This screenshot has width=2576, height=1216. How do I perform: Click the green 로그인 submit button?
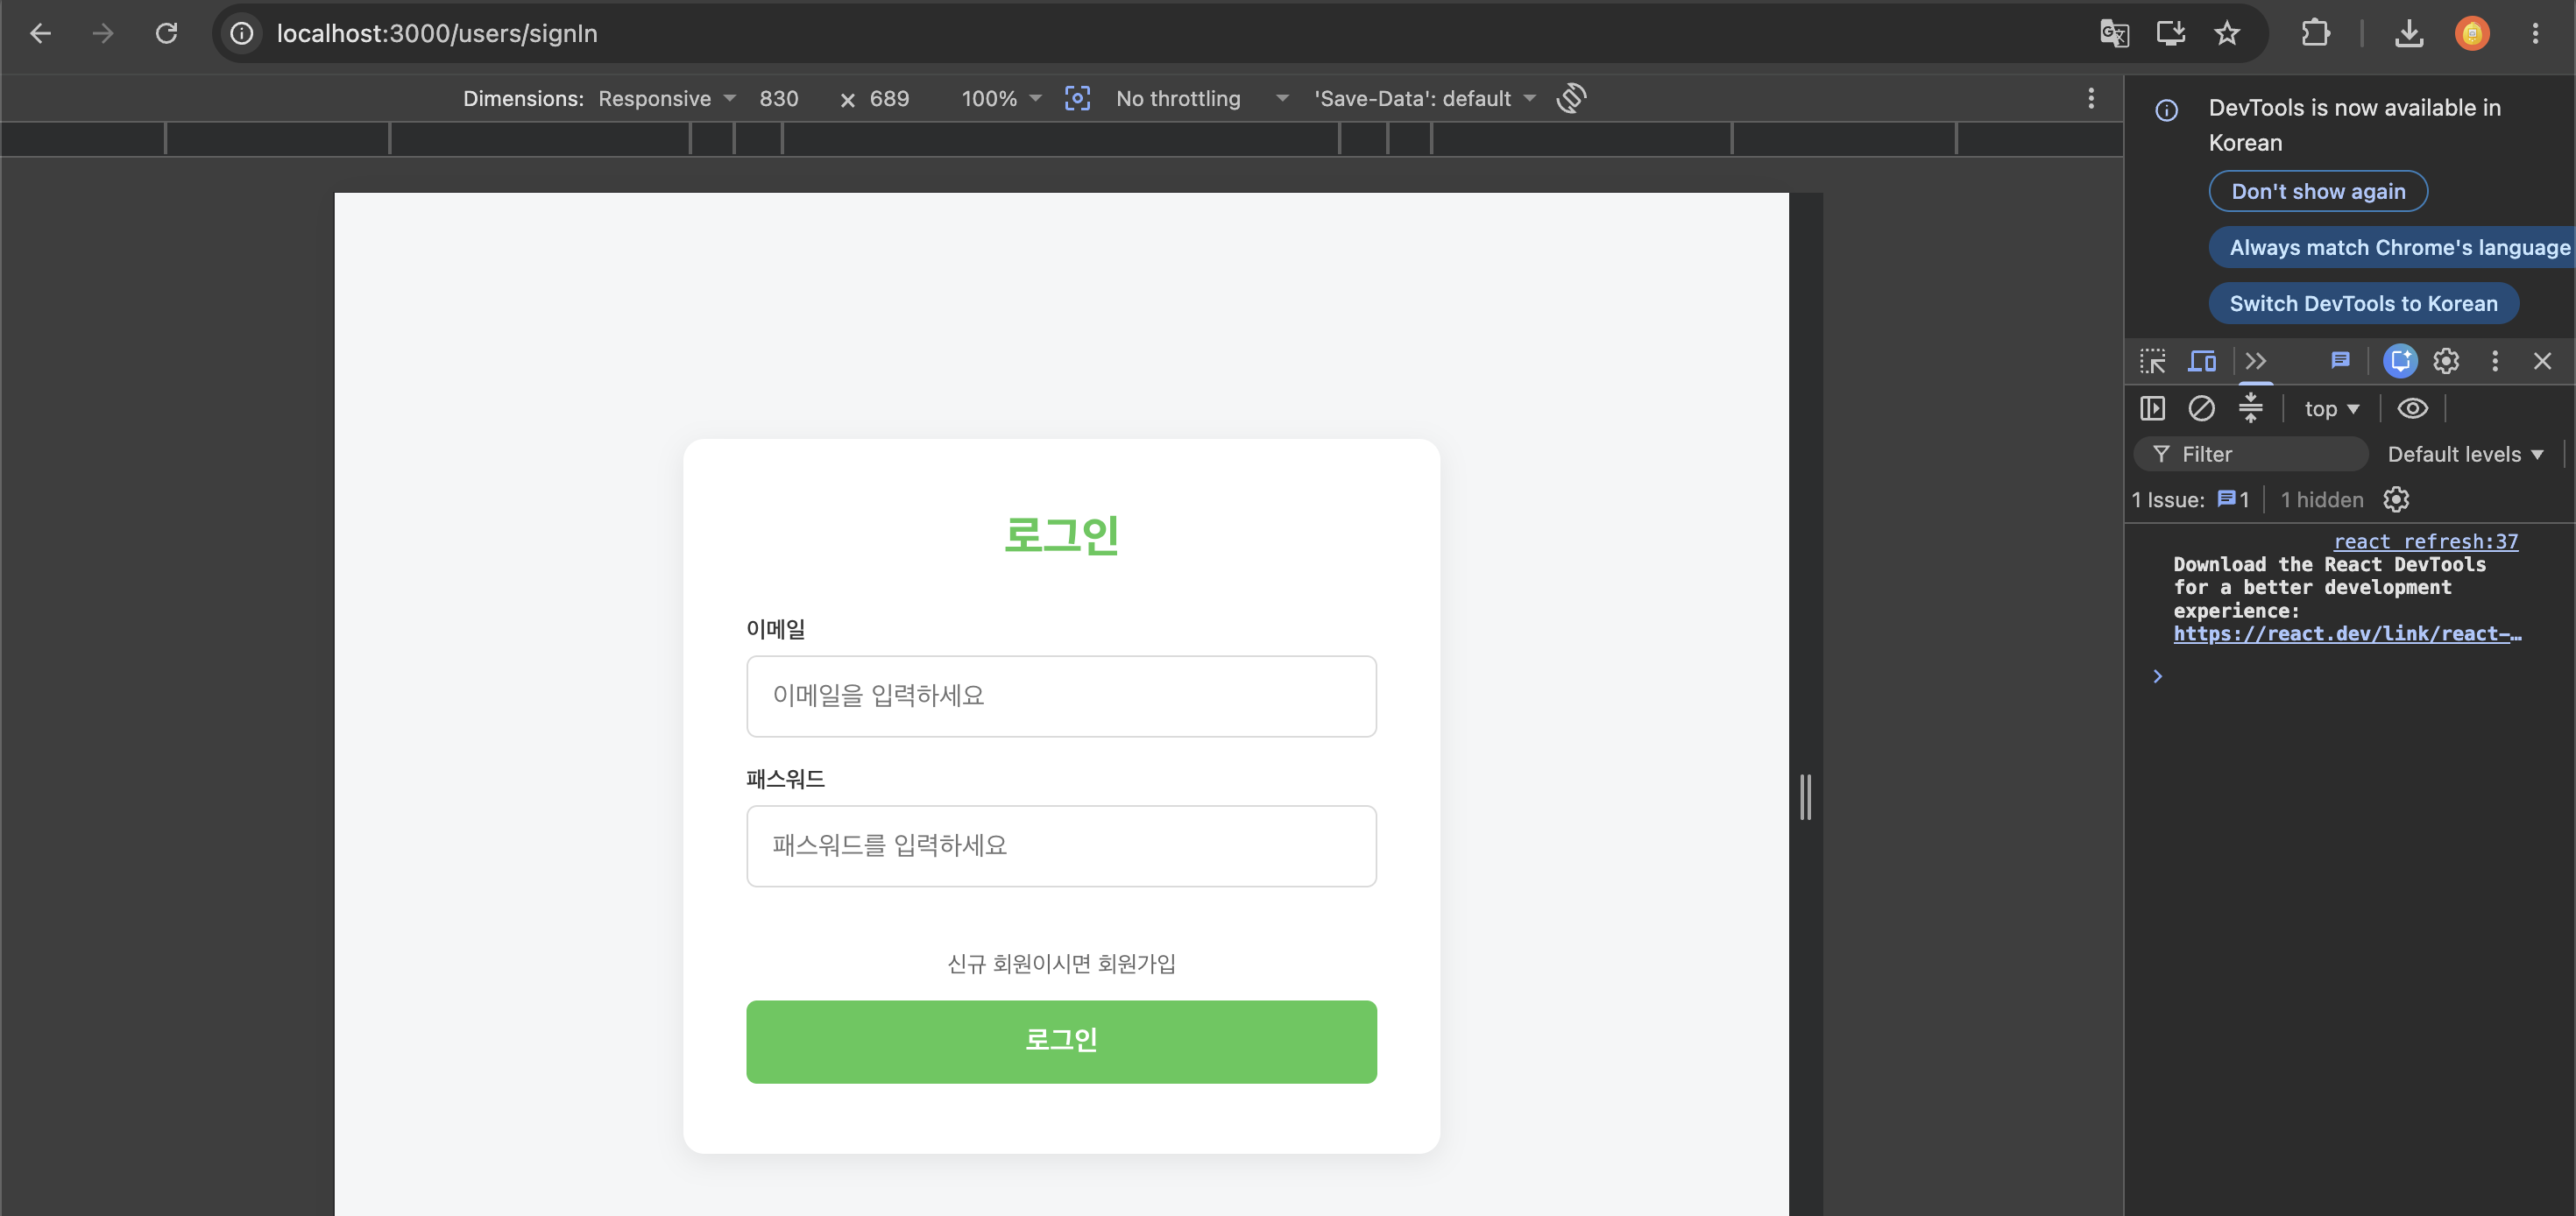1061,1041
